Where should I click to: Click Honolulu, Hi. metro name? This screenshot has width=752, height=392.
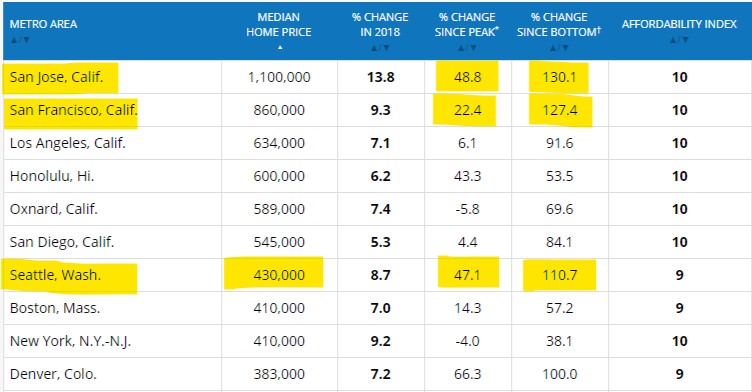point(52,176)
